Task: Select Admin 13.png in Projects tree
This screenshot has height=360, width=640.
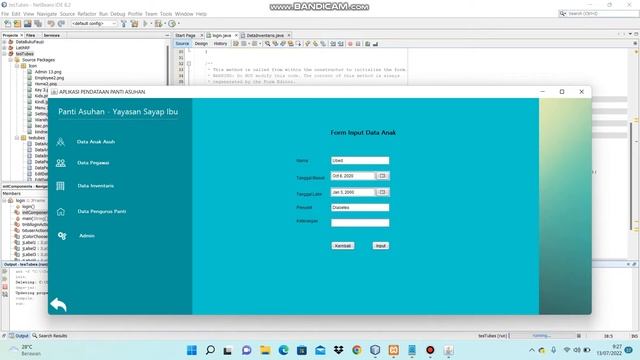Action: [48, 72]
